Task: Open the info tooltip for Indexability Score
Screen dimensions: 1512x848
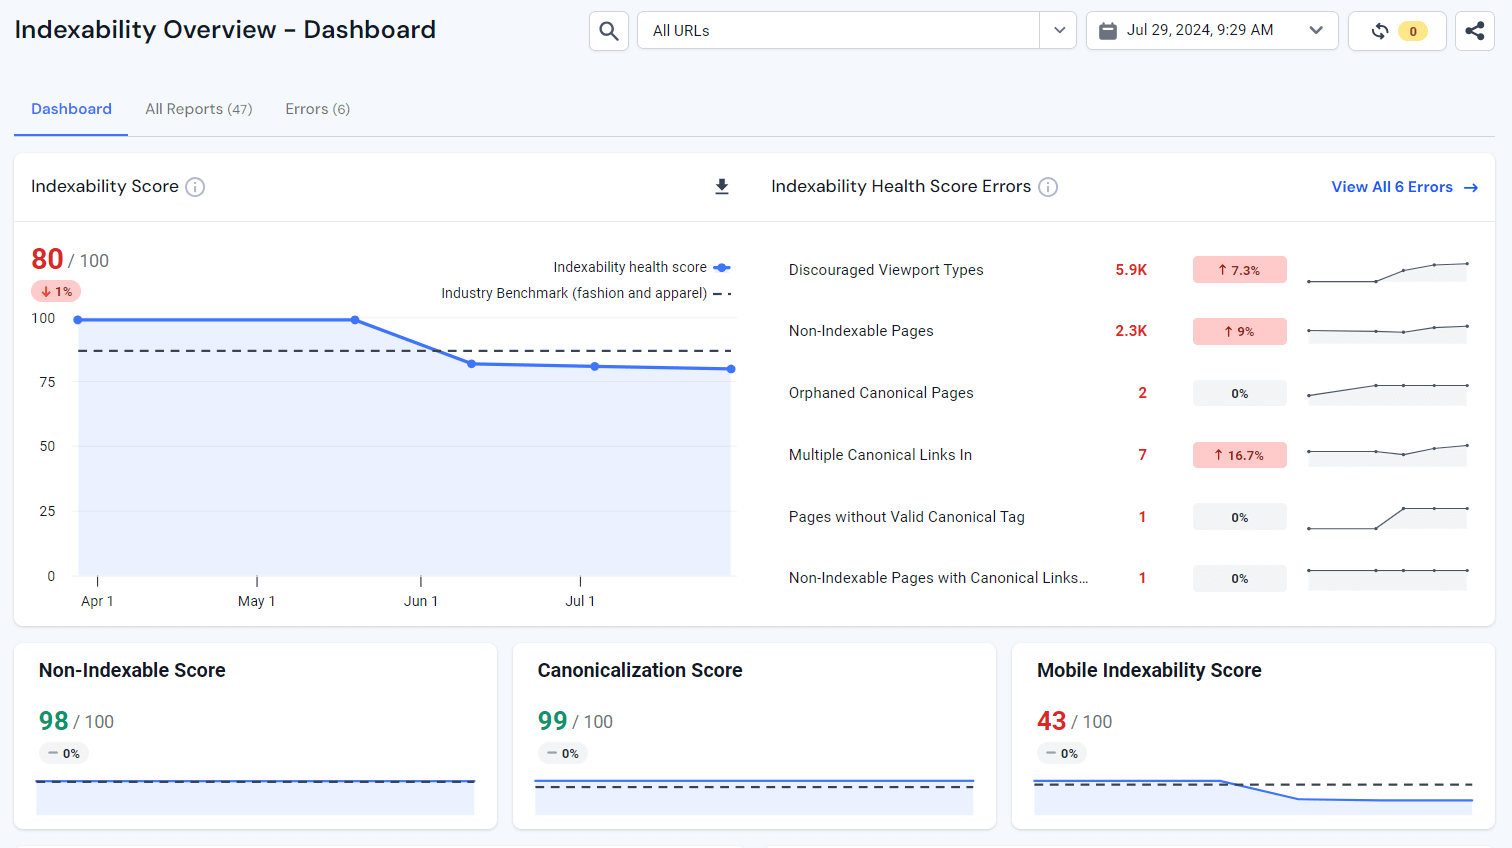Action: coord(196,187)
